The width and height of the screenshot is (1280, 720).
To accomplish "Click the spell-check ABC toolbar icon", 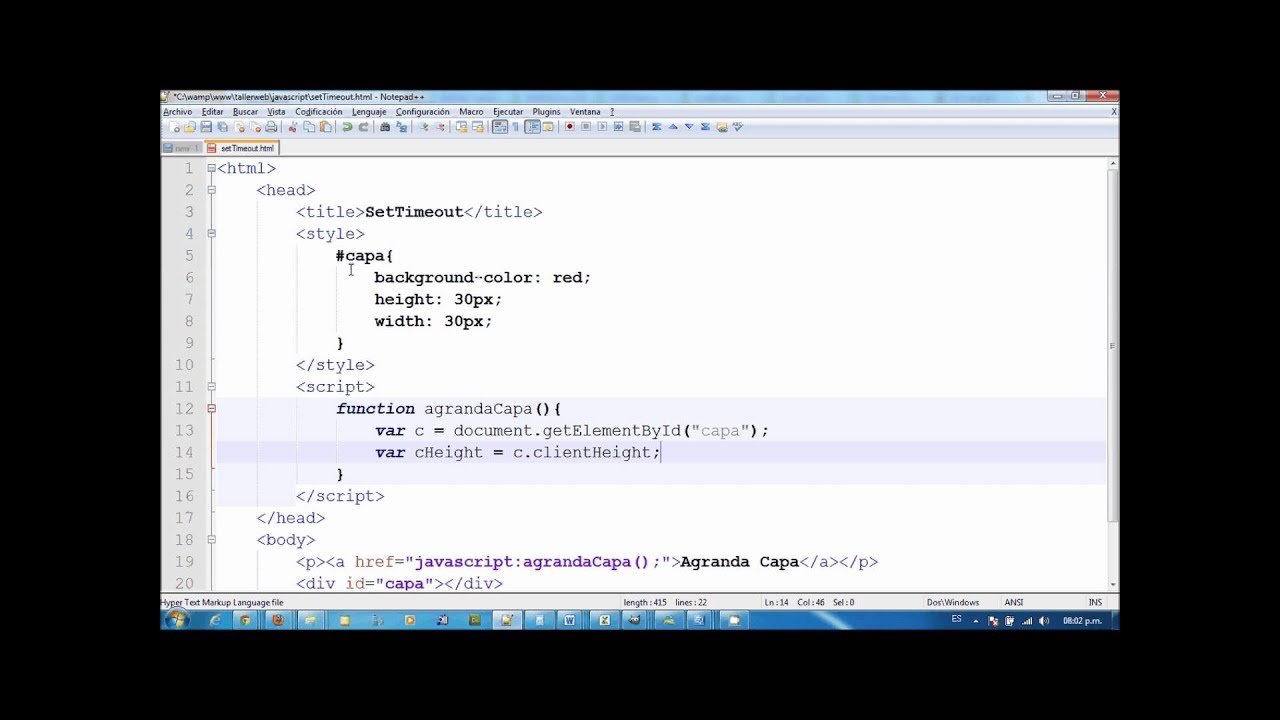I will [x=737, y=127].
